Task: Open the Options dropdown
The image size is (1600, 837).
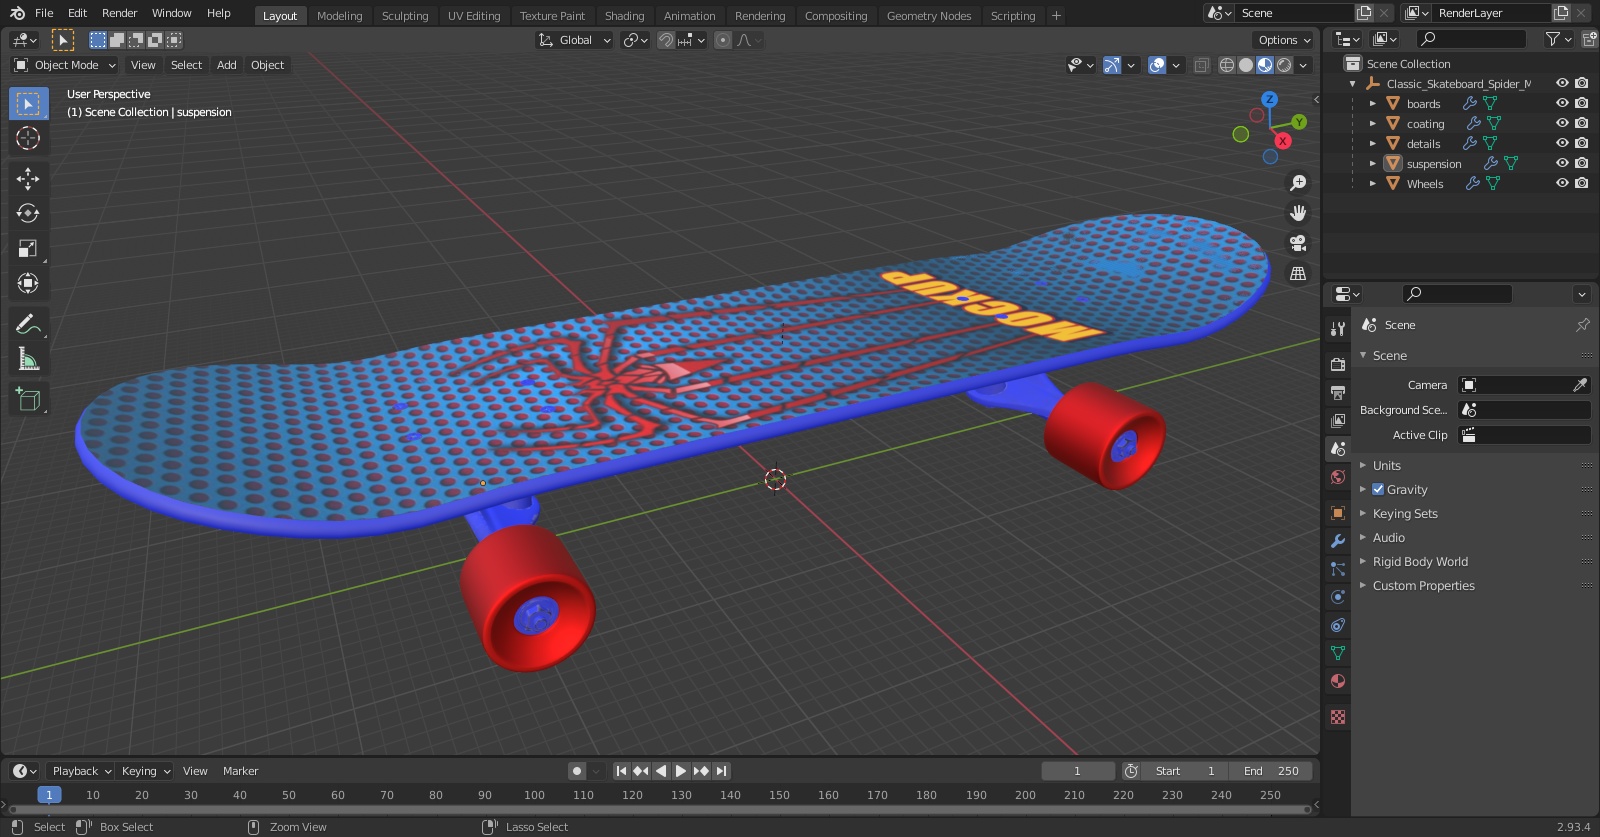Action: click(x=1284, y=40)
